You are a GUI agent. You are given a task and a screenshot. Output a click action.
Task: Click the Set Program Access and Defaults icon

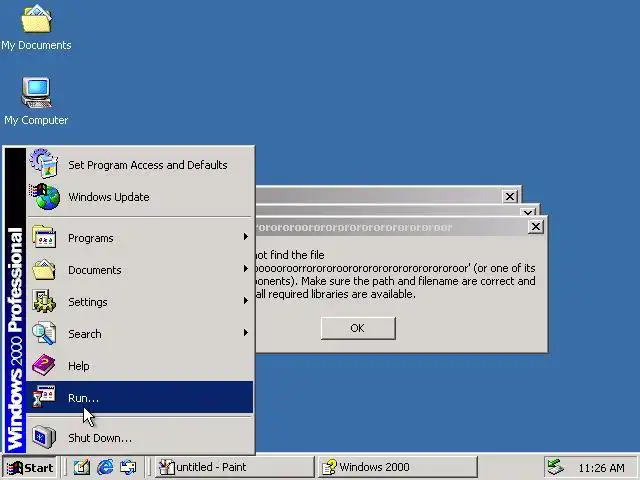(44, 164)
